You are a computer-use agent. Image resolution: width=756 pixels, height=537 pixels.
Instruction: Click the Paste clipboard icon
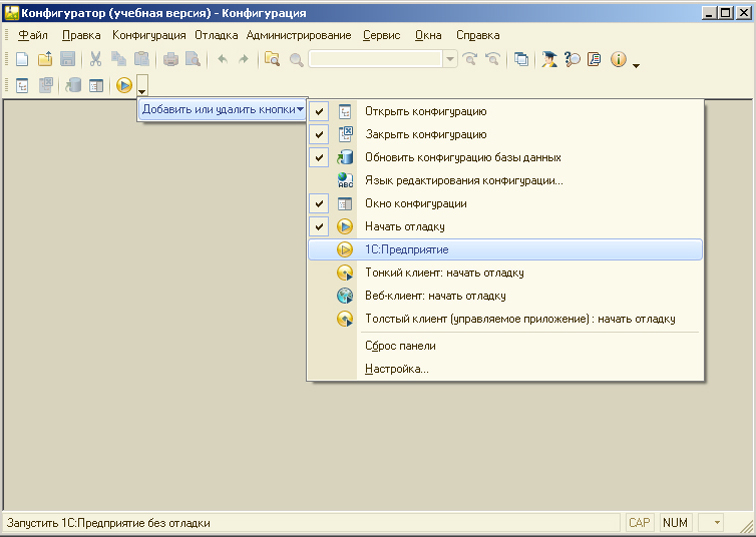click(141, 59)
